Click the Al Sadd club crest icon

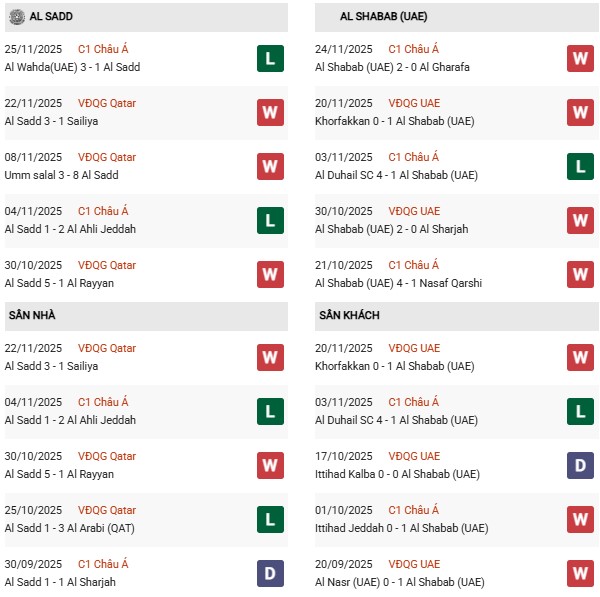click(16, 16)
